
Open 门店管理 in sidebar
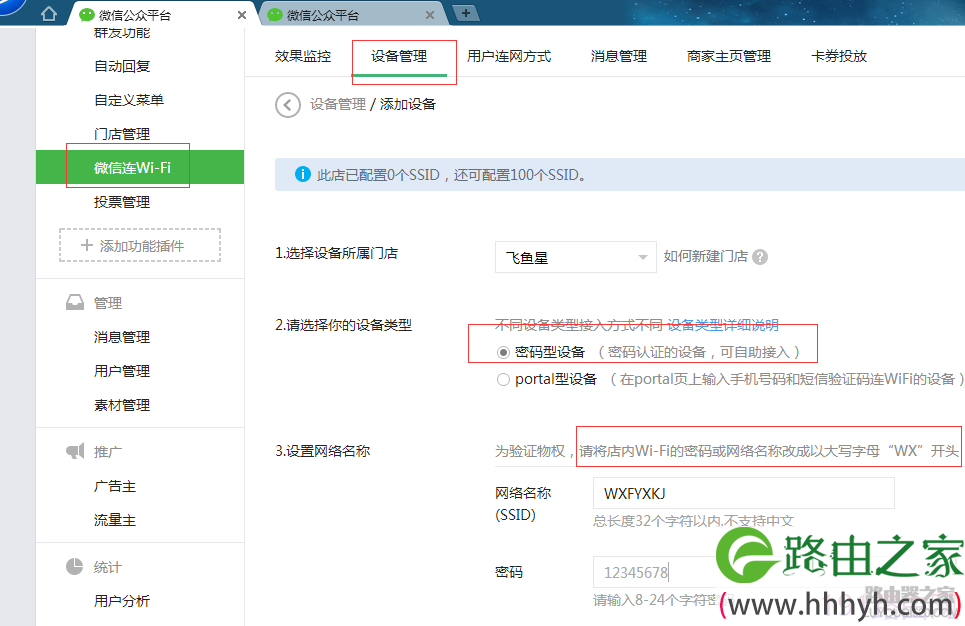122,134
